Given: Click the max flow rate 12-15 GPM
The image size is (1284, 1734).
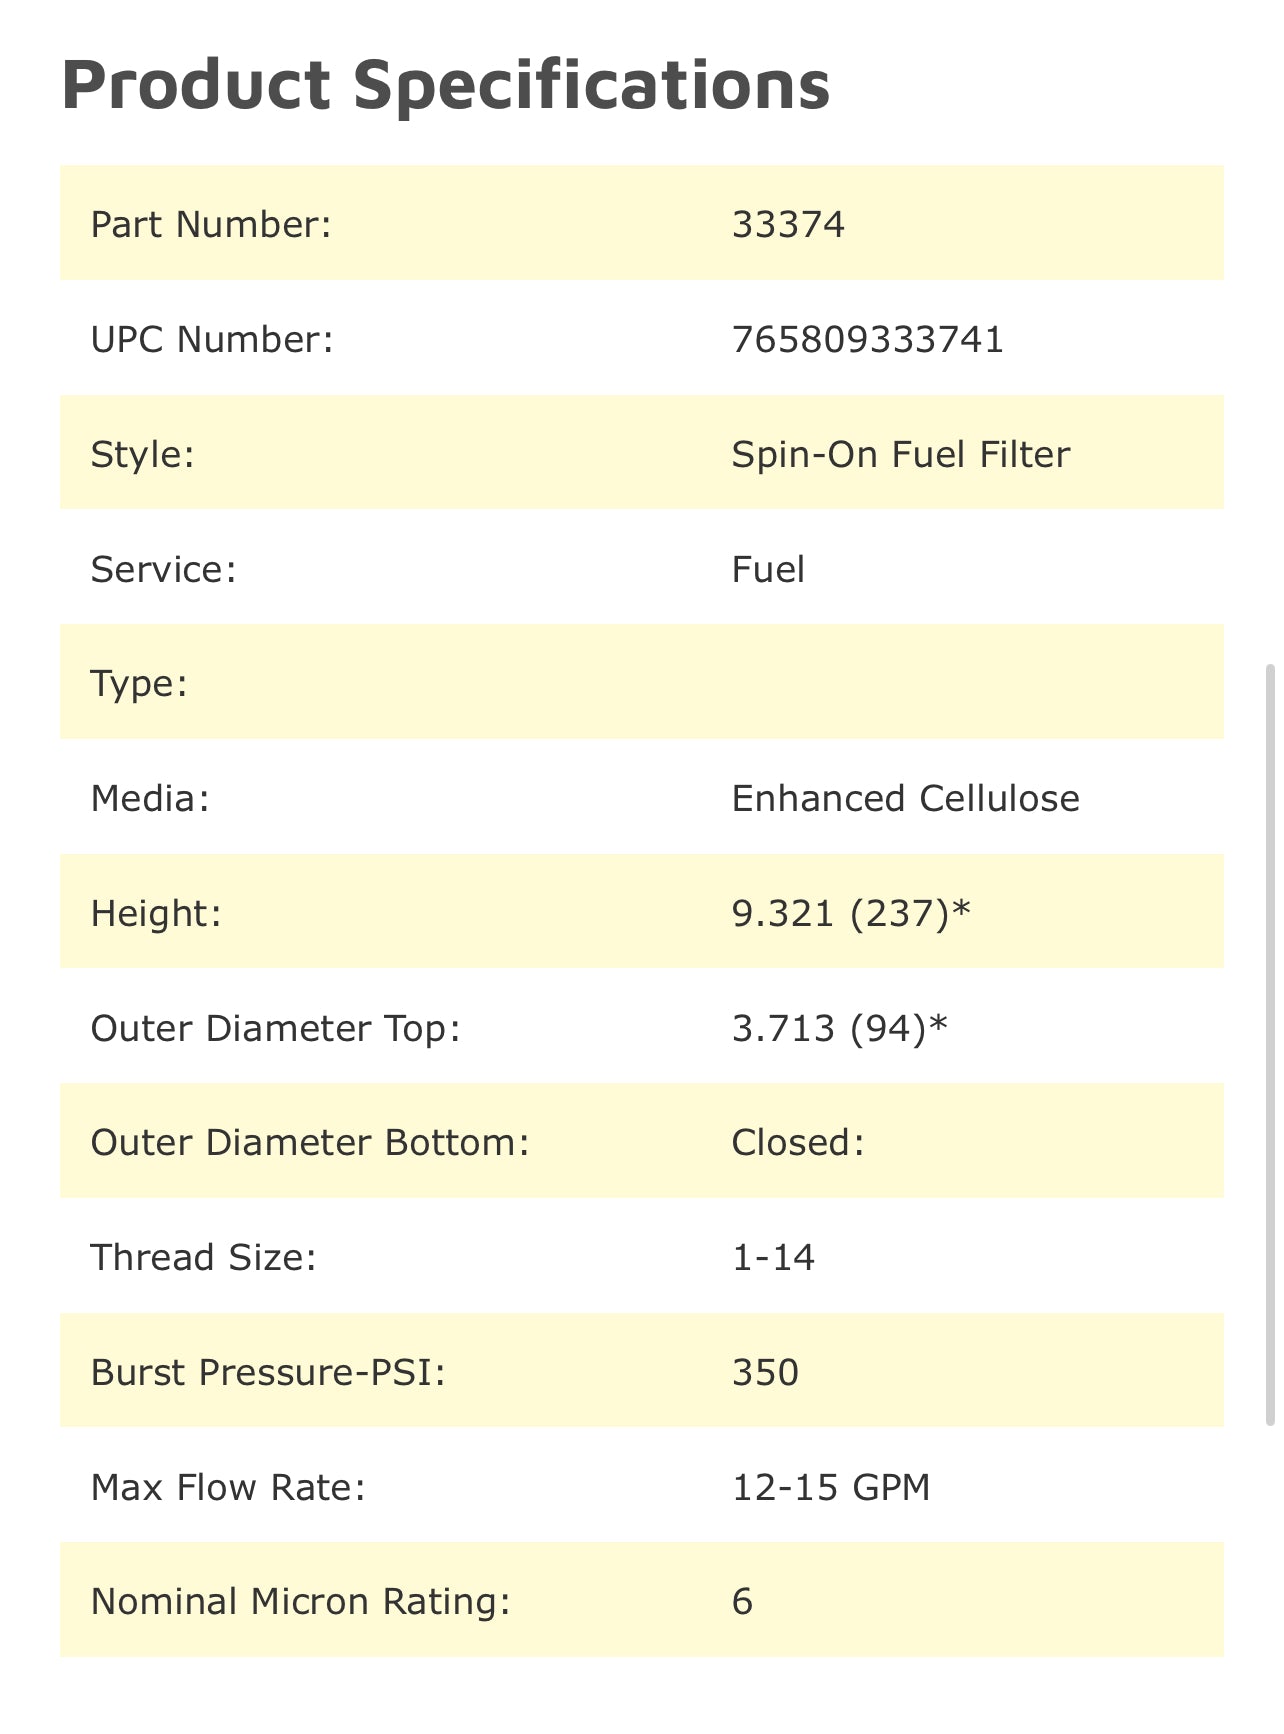Looking at the screenshot, I should coord(831,1487).
